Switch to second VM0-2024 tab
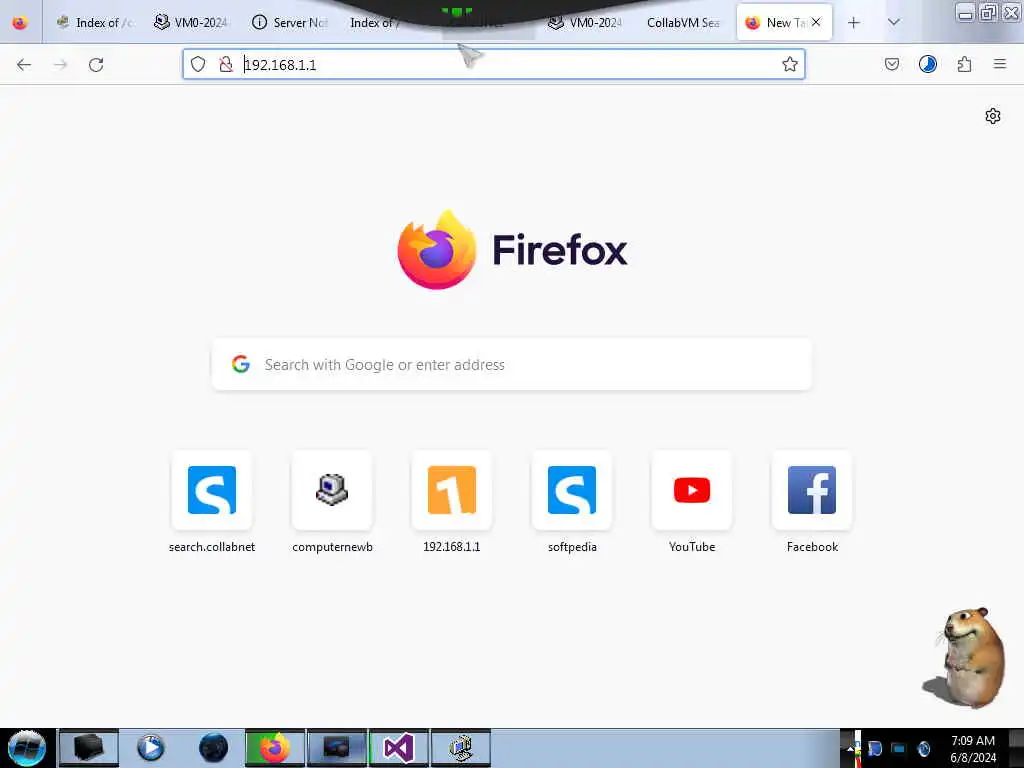Image resolution: width=1024 pixels, height=768 pixels. click(585, 22)
